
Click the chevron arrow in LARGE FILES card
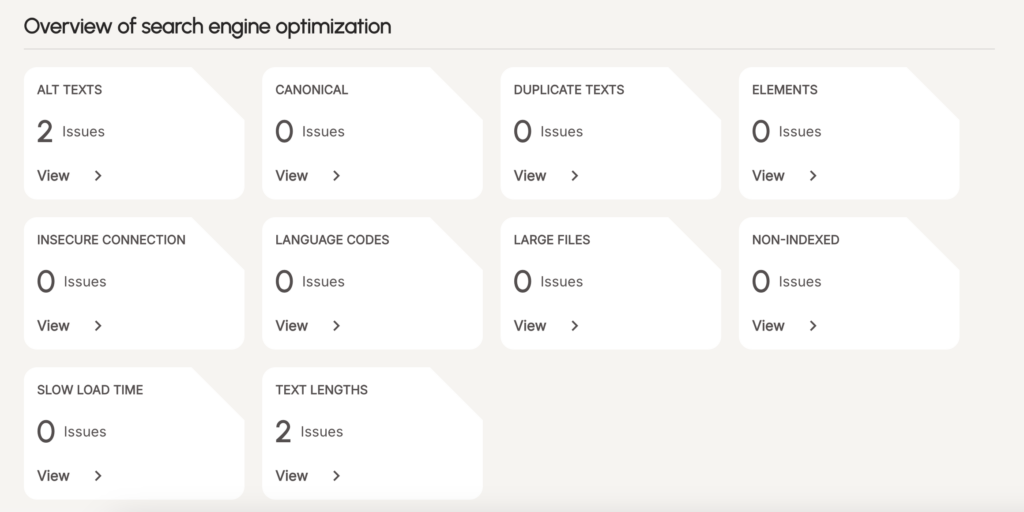click(x=575, y=326)
